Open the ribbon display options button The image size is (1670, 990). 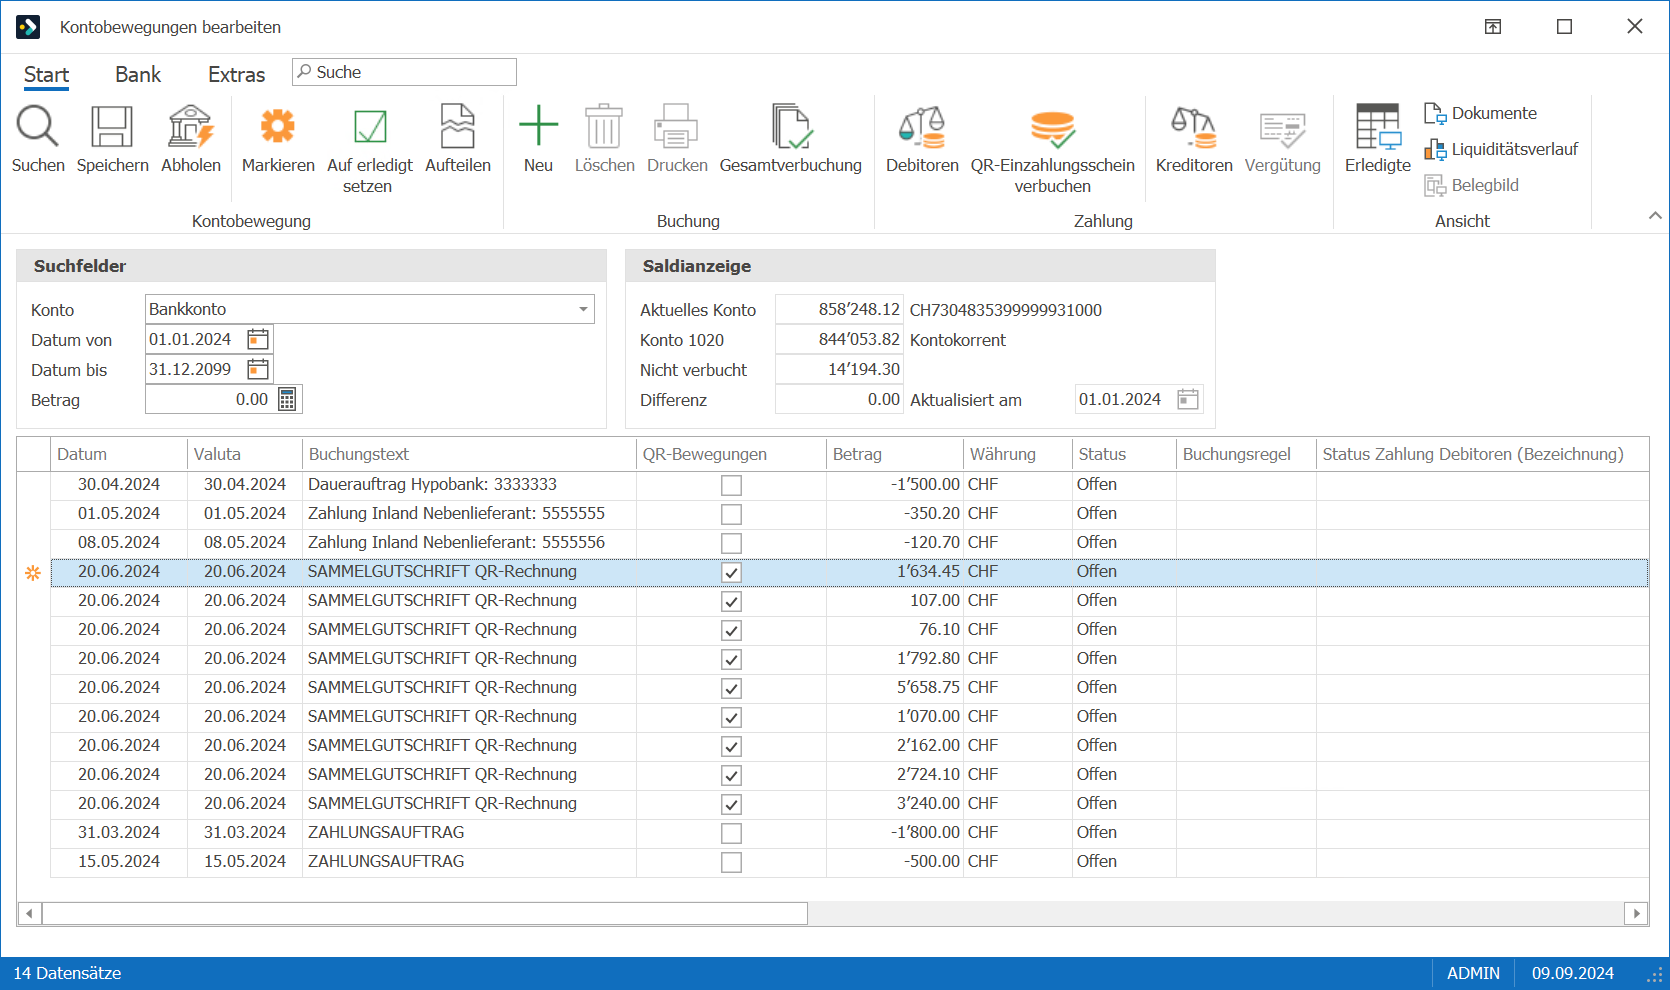pos(1493,27)
